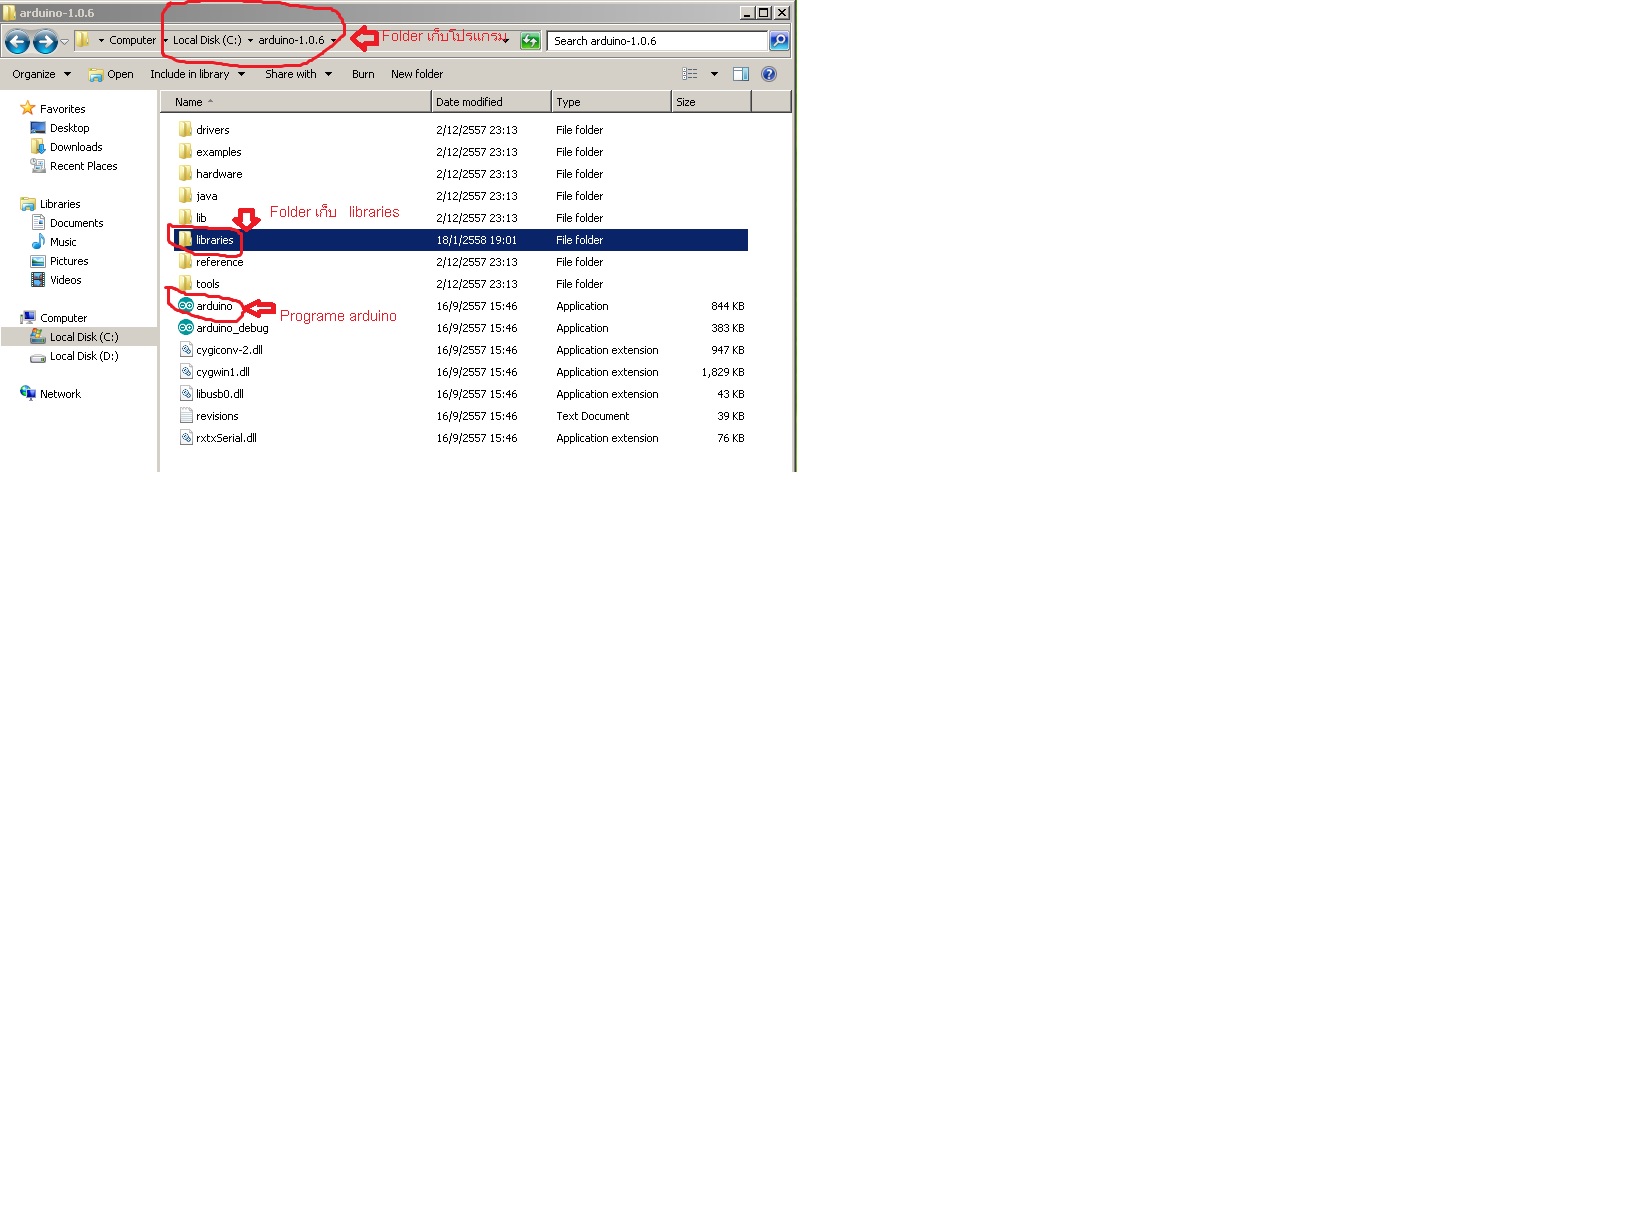
Task: Click the 1,829 KB size cell
Action: click(723, 372)
